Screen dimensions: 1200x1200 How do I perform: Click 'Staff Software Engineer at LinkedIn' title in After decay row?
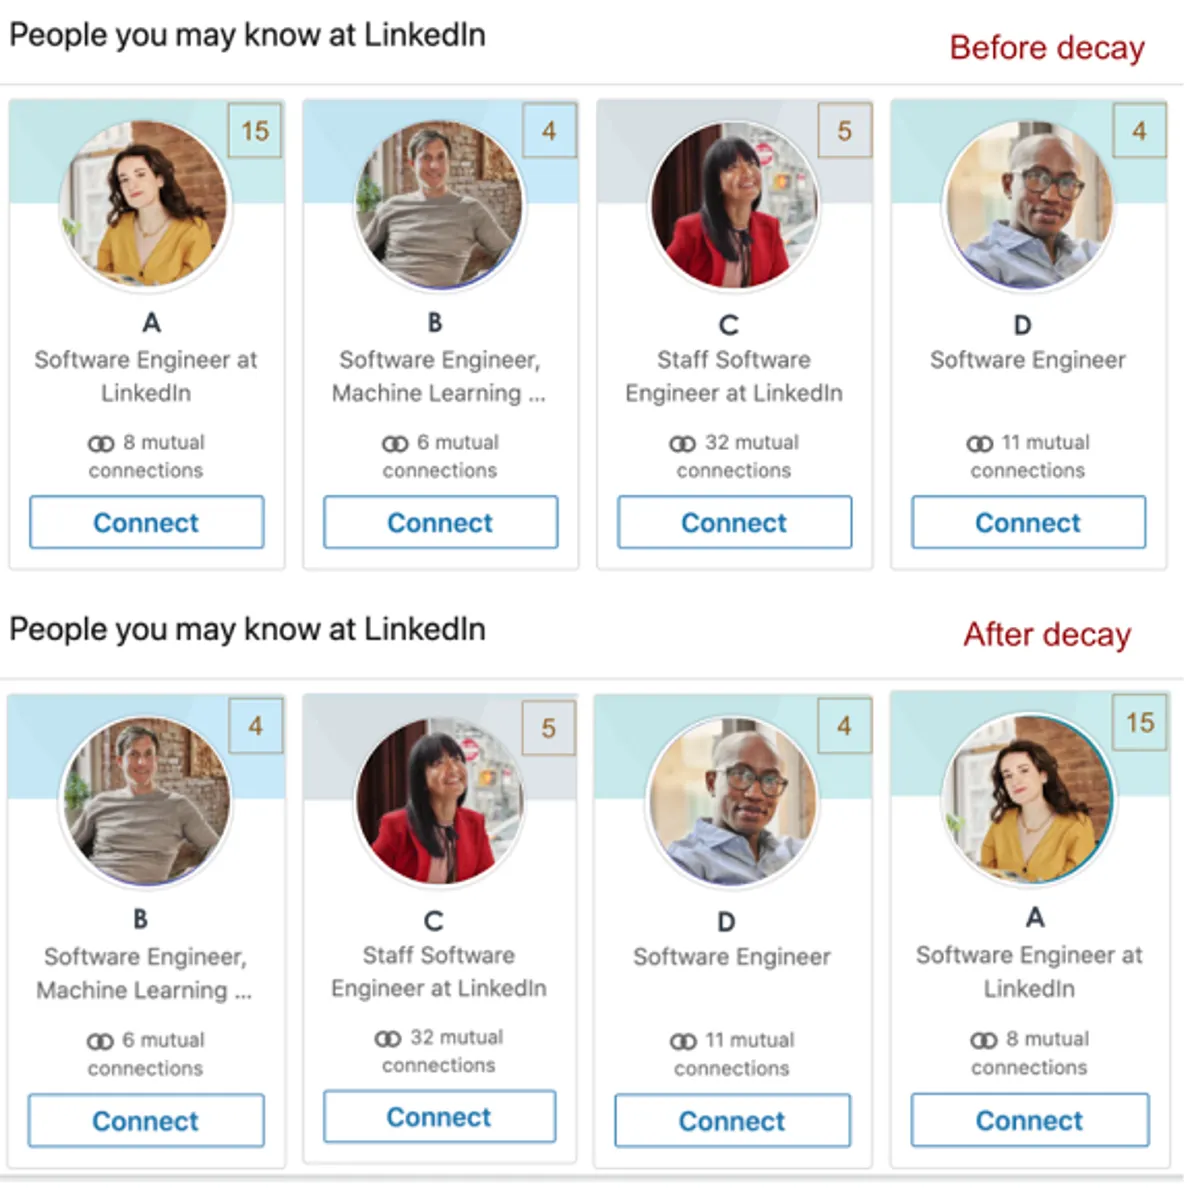coord(439,972)
